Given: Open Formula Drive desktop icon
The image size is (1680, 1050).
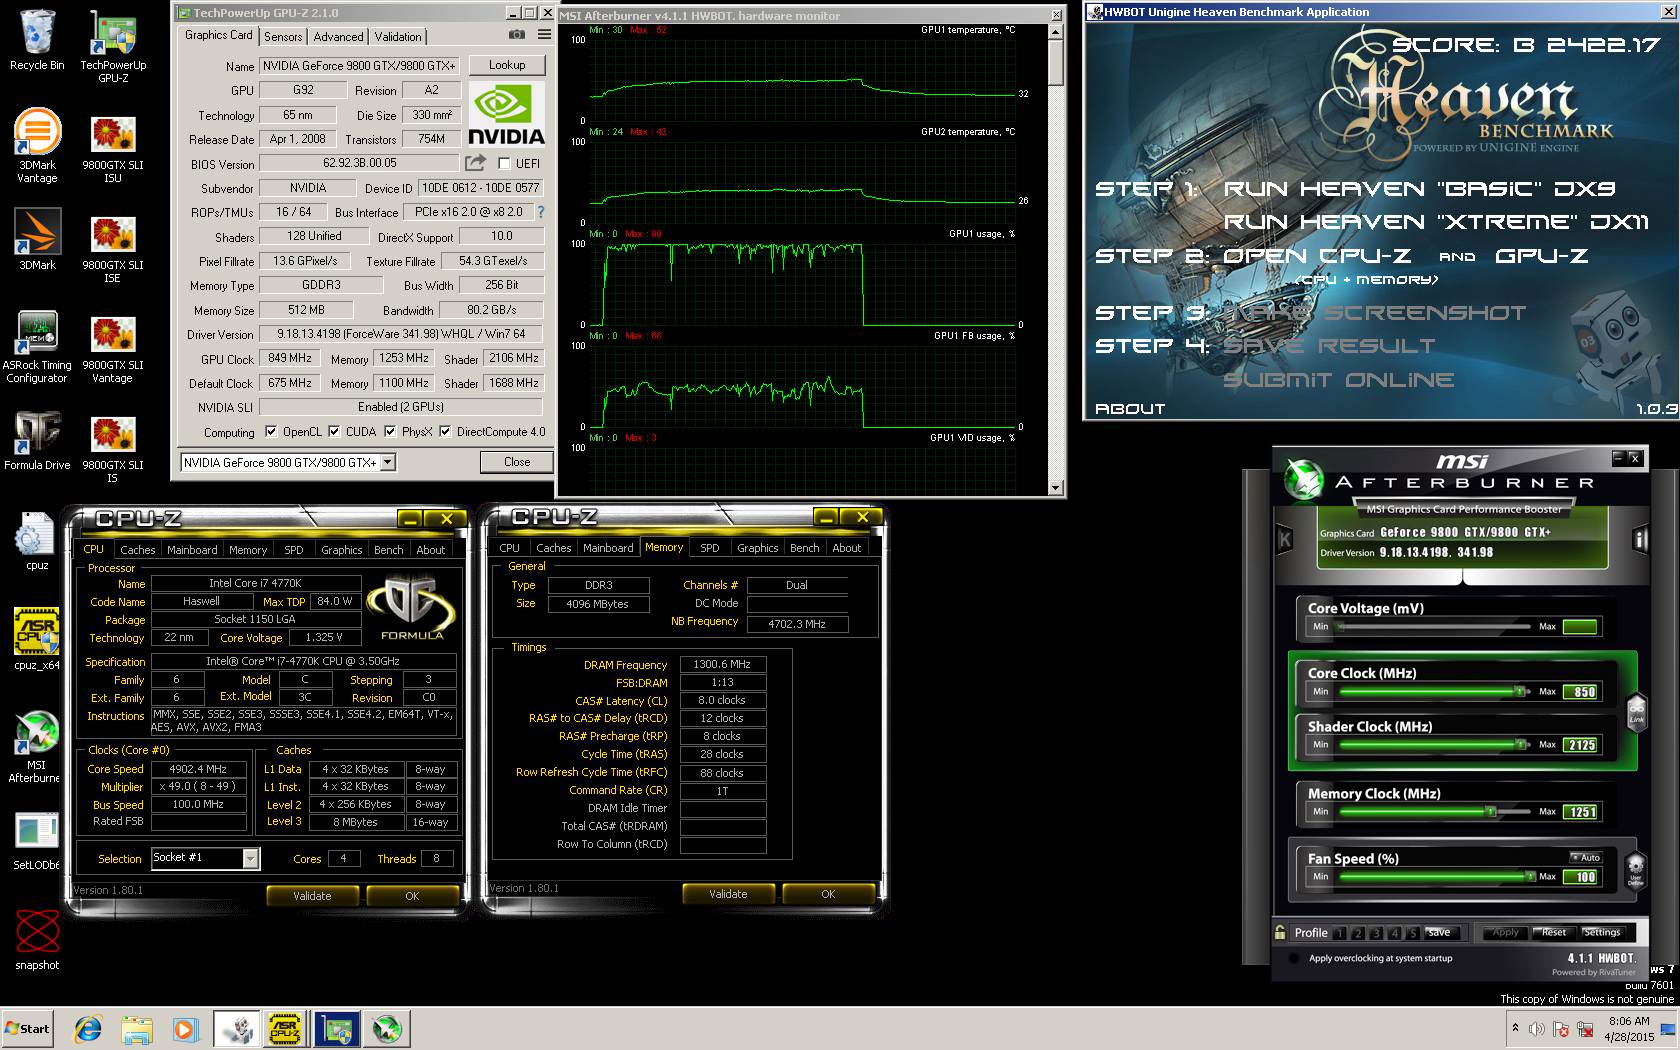Looking at the screenshot, I should 37,441.
